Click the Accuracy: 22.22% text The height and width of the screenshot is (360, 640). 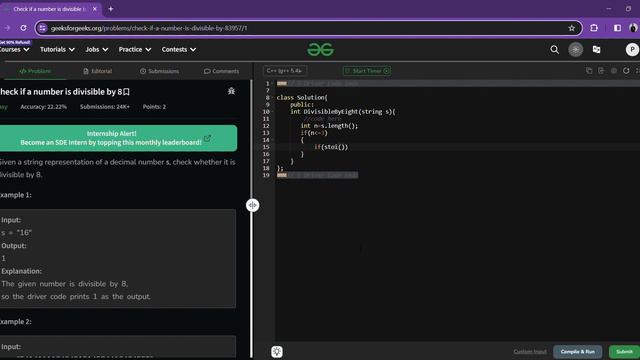click(x=43, y=107)
